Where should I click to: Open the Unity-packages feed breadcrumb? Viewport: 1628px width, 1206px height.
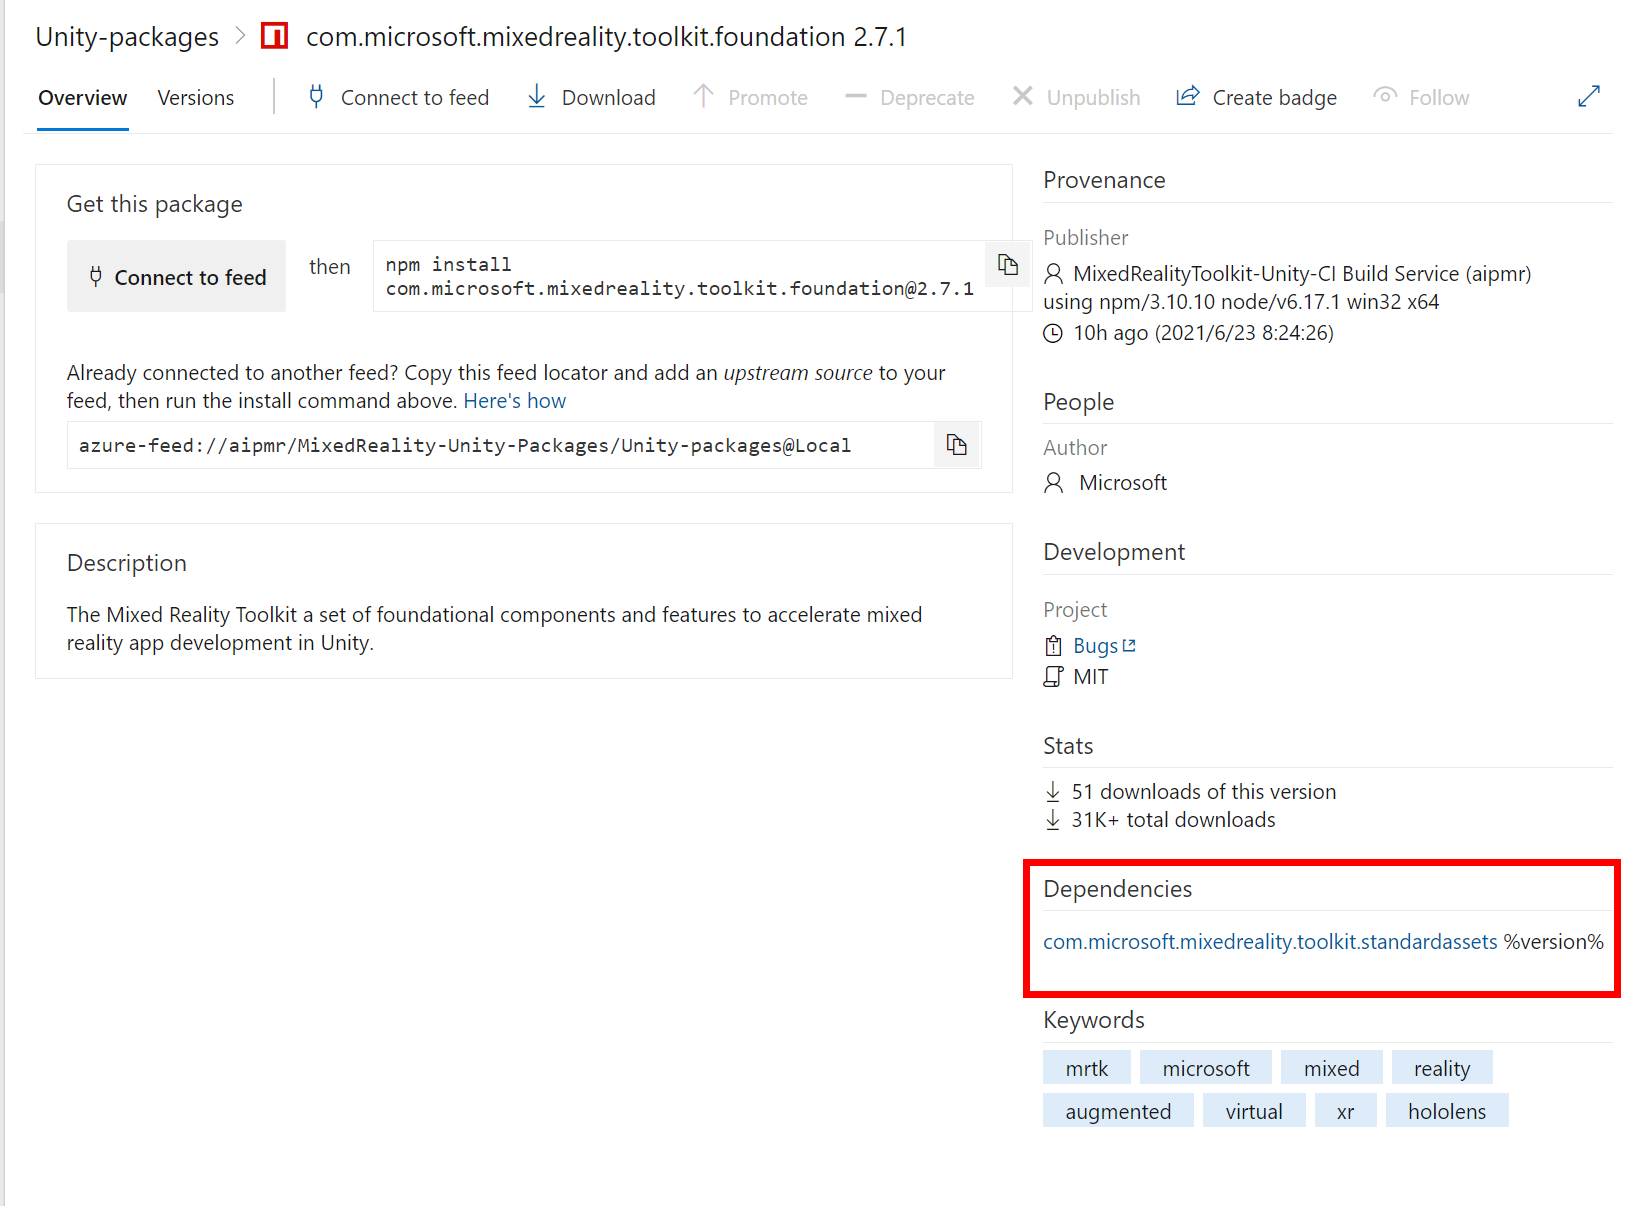(127, 37)
